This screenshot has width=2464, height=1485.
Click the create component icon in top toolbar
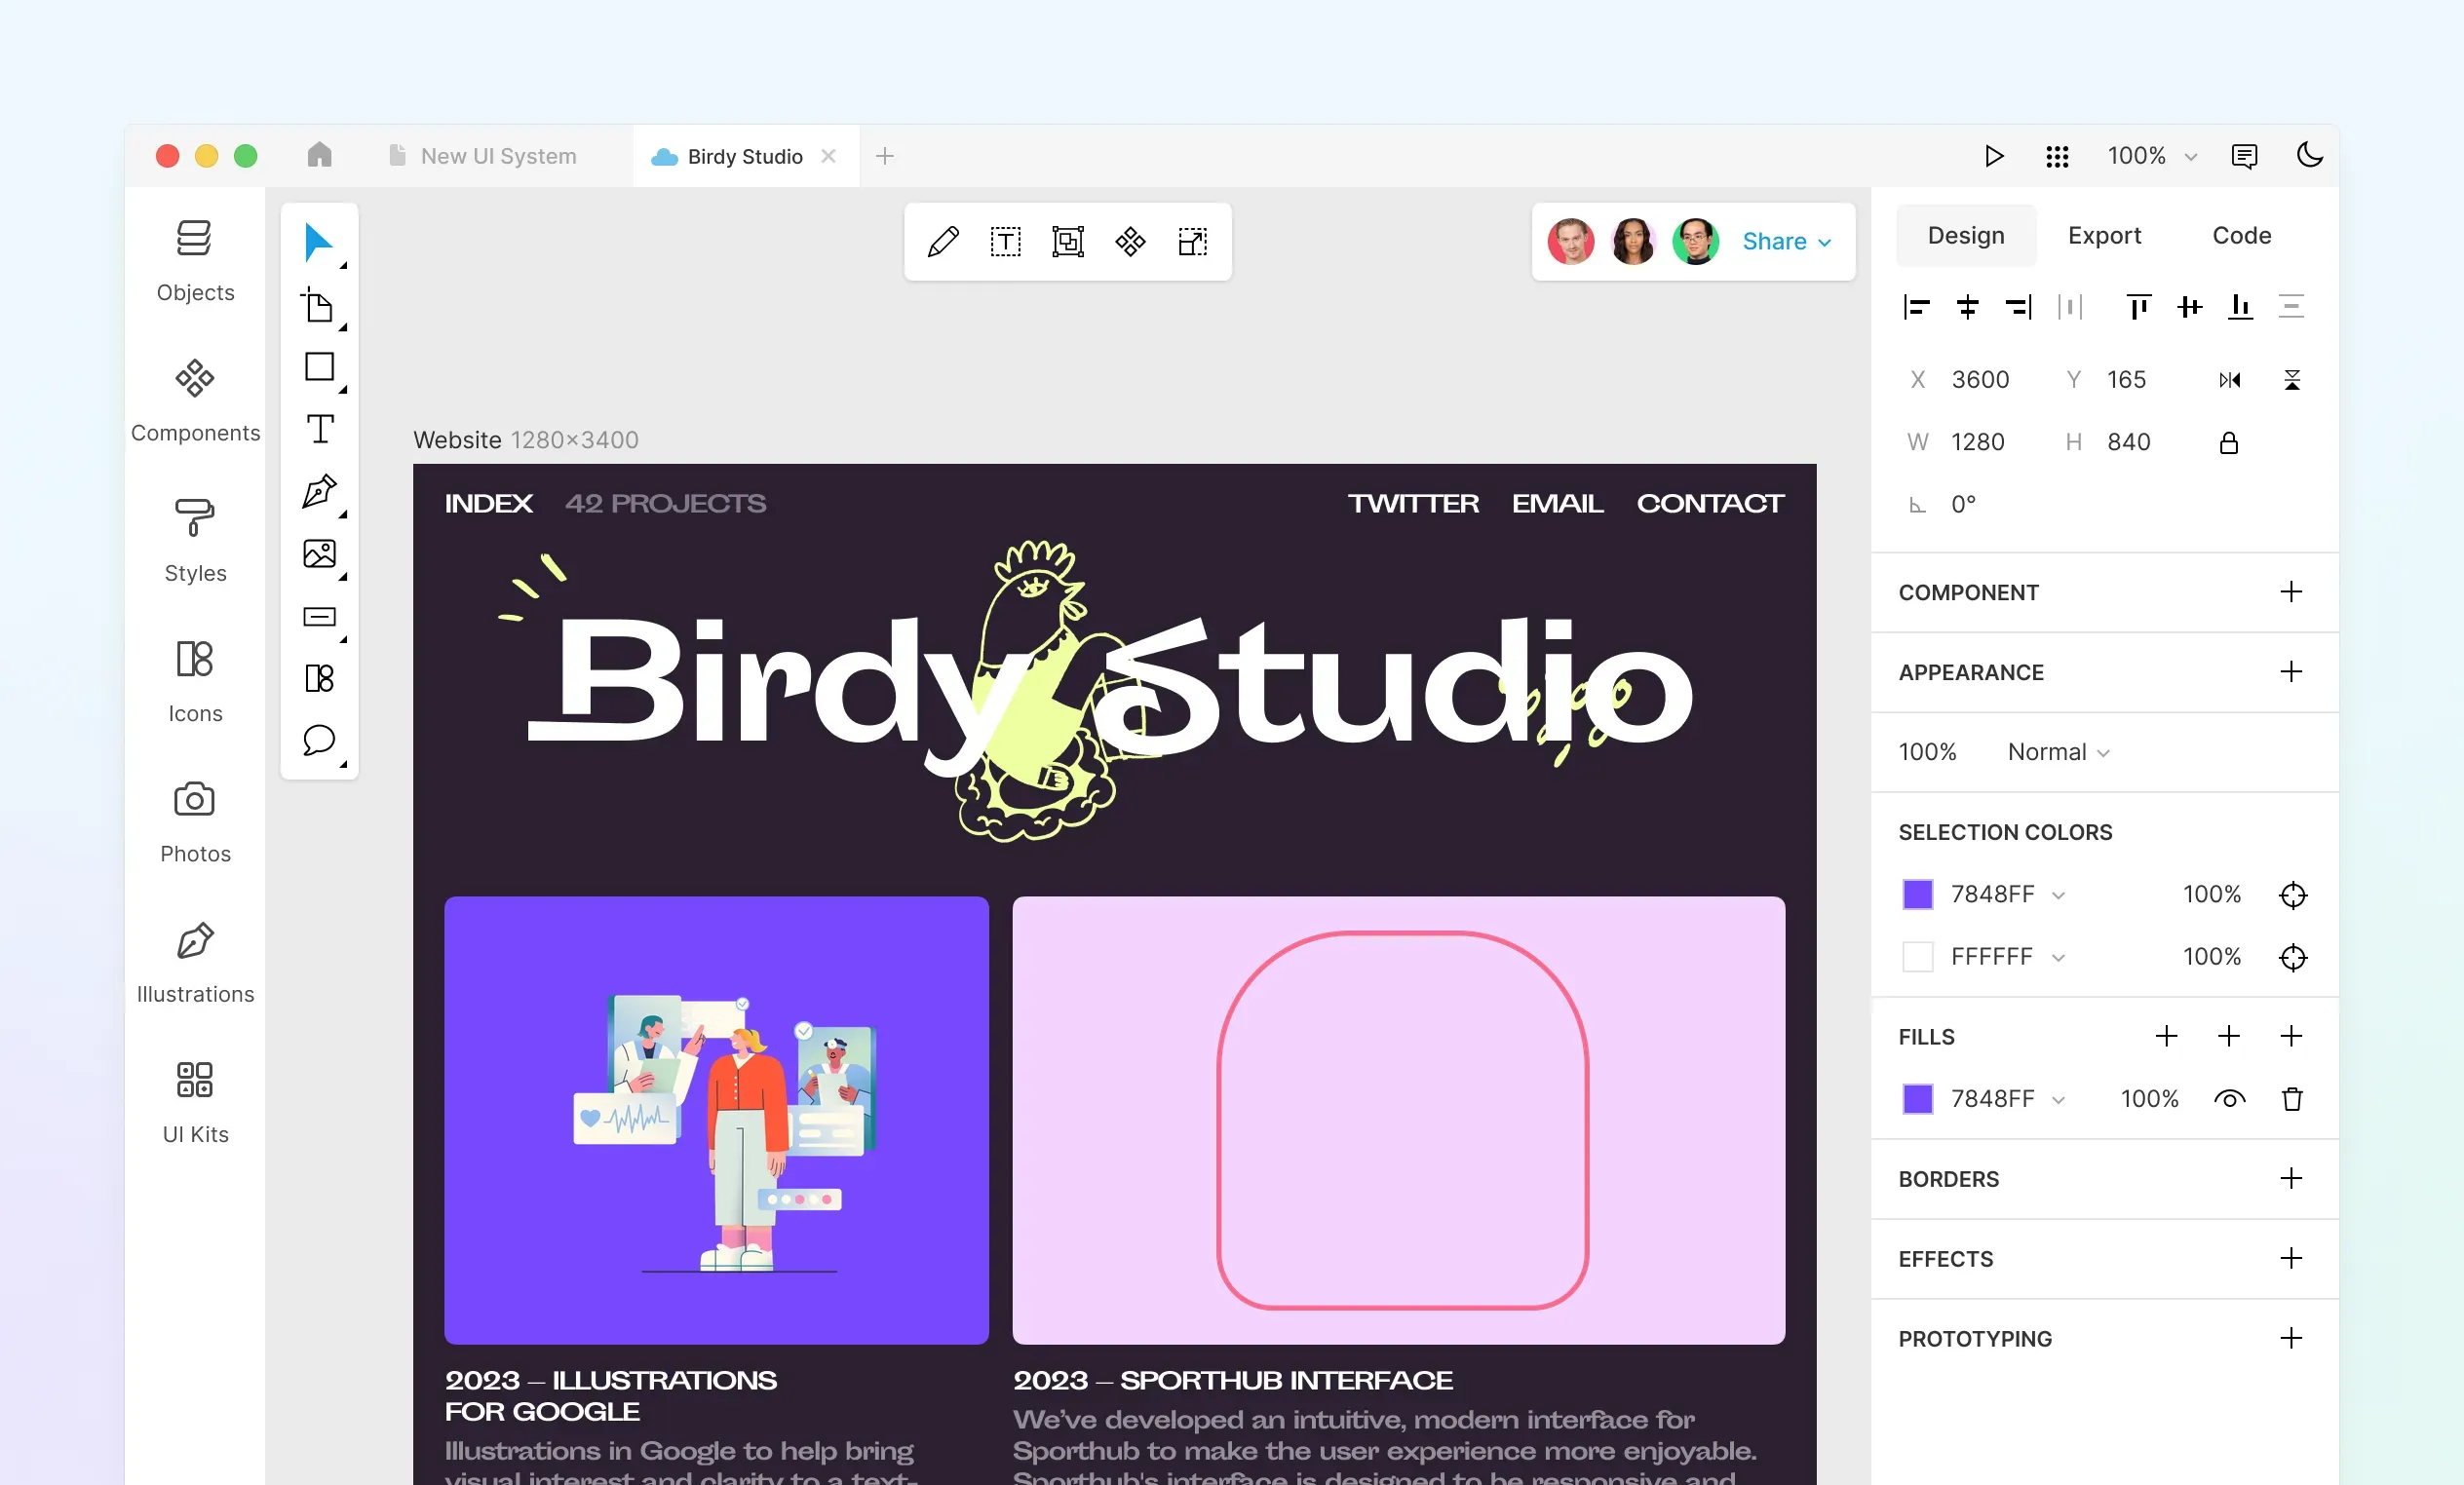click(1130, 241)
